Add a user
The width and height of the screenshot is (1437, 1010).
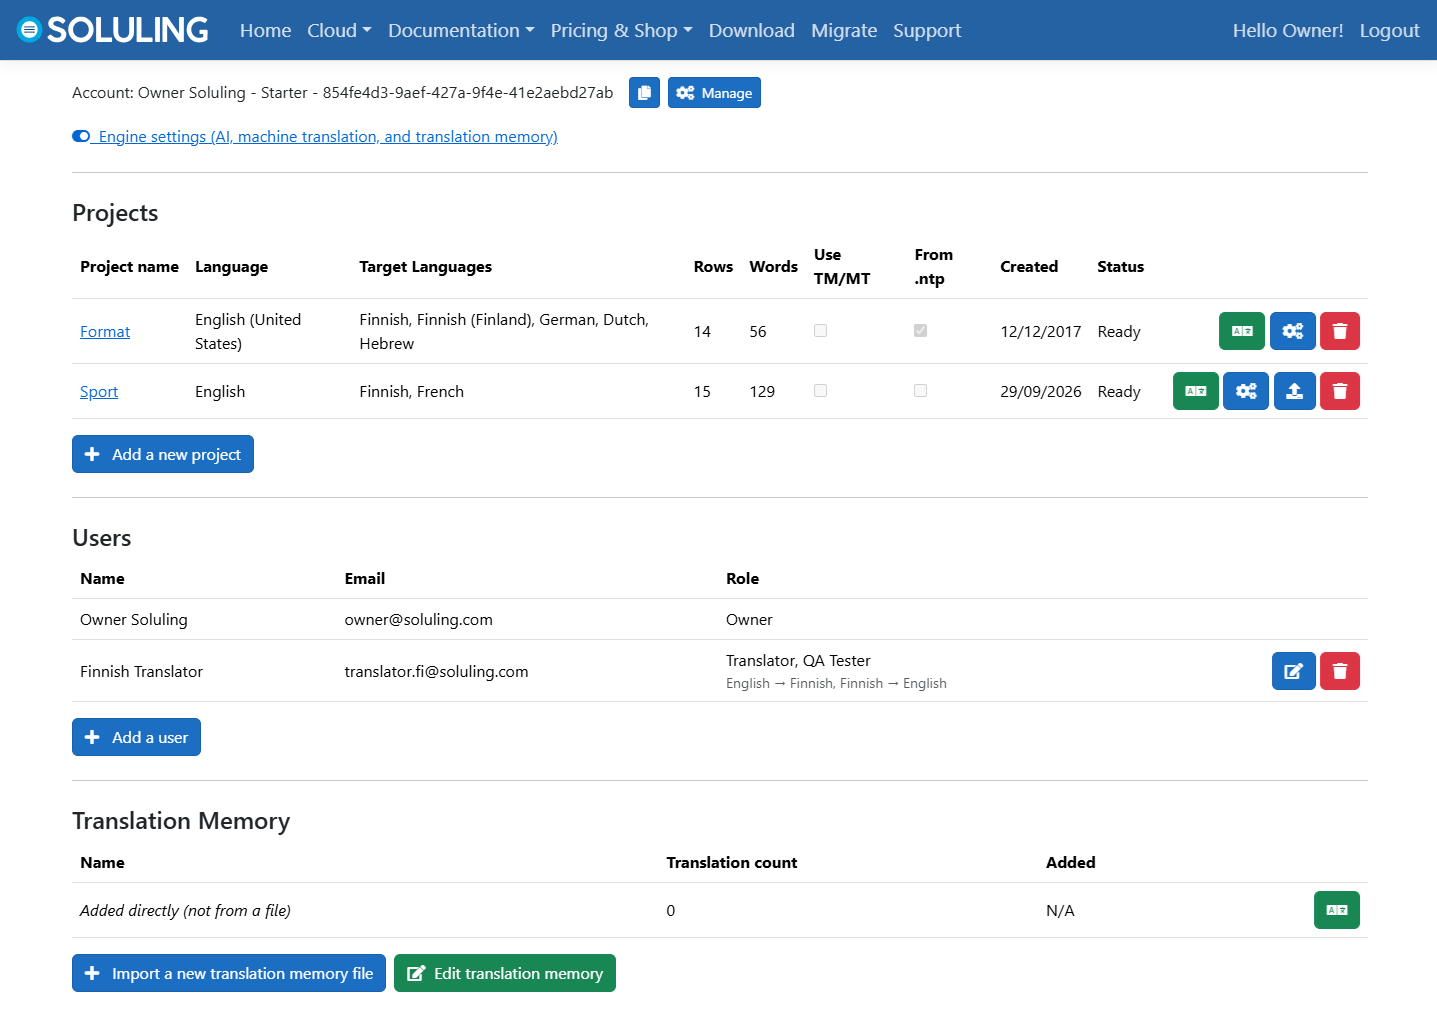tap(136, 737)
